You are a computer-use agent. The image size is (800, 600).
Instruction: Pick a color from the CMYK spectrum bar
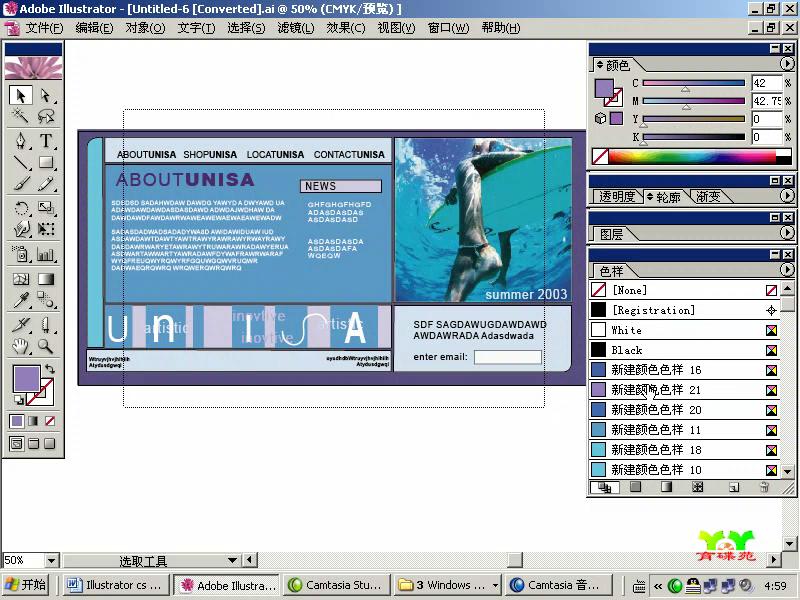point(691,156)
